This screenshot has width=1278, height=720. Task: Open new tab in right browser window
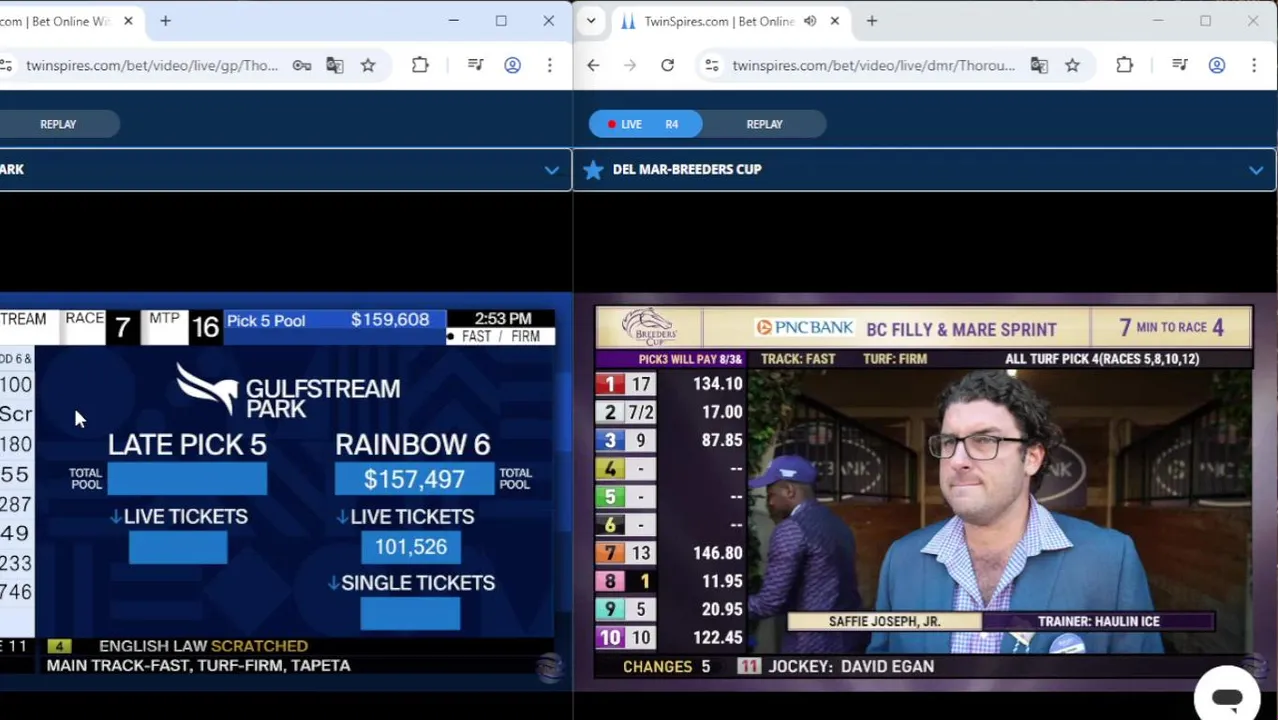tap(872, 21)
